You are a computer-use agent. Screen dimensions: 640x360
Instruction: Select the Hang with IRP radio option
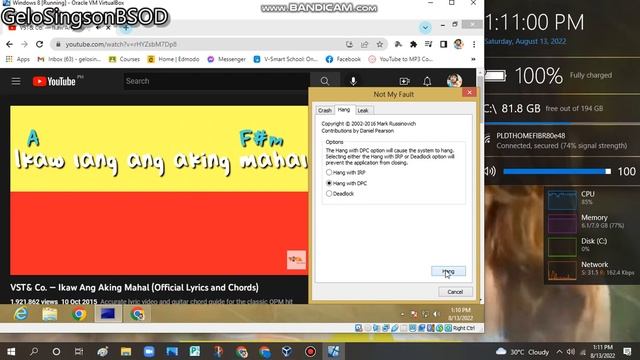pyautogui.click(x=346, y=172)
